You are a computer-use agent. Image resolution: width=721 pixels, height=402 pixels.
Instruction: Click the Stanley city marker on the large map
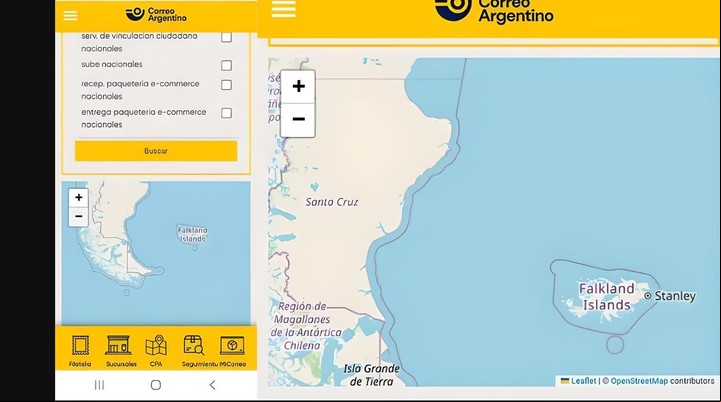[x=647, y=296]
